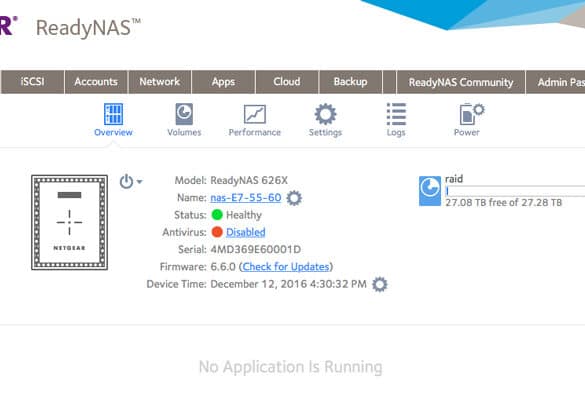Click the December 12, 2016 device time
The image size is (585, 412).
288,284
